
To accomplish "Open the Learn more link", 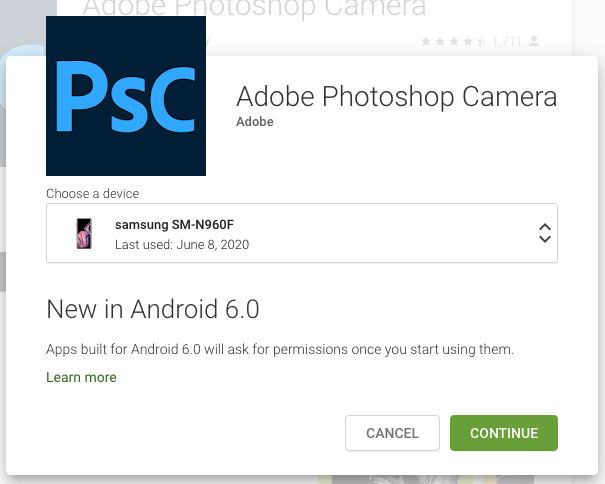I will tap(81, 377).
